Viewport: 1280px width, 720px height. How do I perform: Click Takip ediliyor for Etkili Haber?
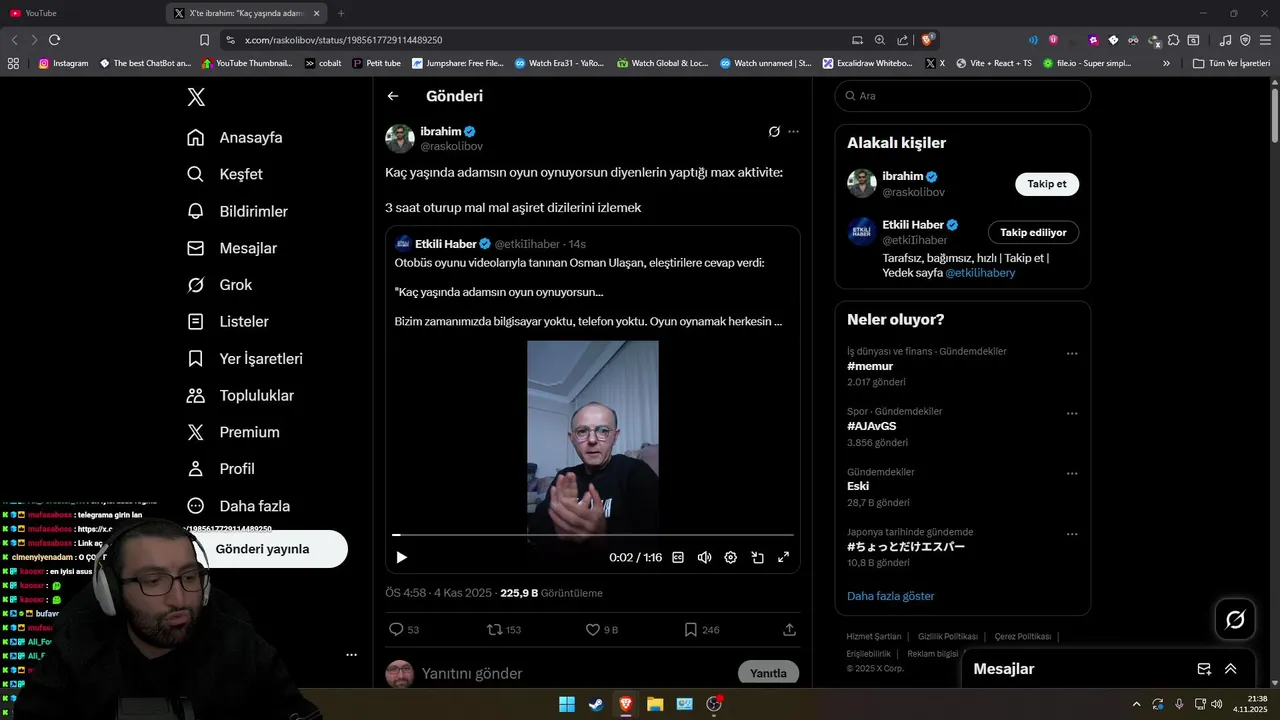(1033, 232)
